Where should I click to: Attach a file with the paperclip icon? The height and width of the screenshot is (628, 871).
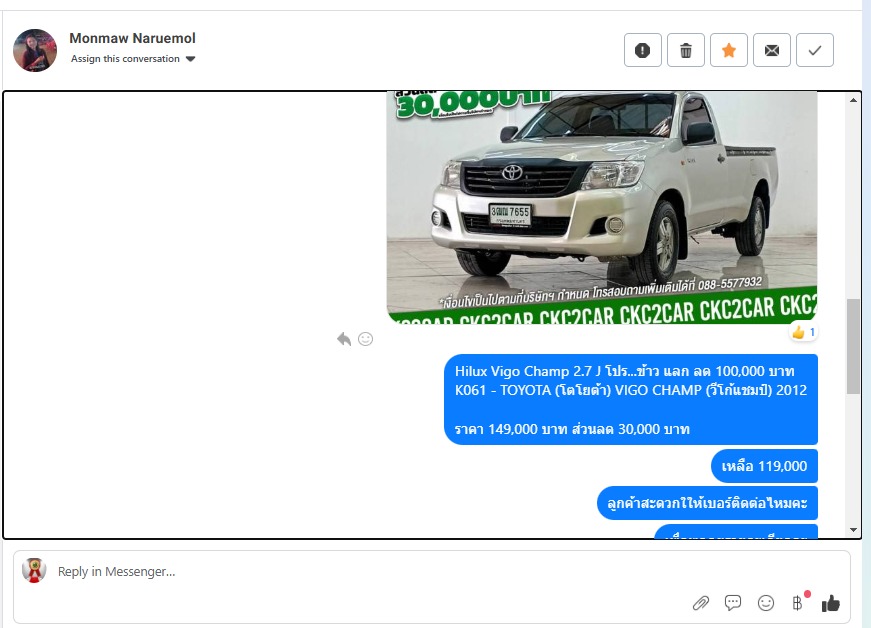coord(701,603)
